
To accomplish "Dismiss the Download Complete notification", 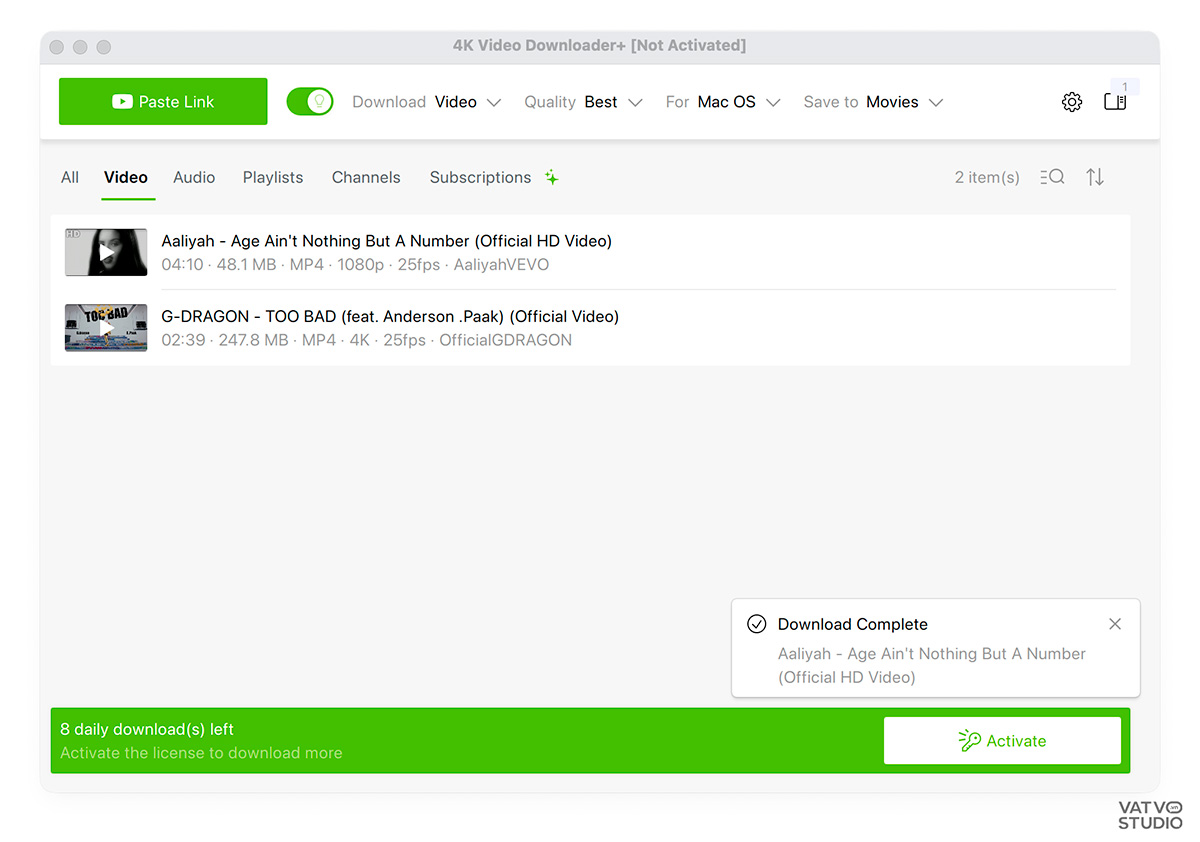I will click(1115, 624).
